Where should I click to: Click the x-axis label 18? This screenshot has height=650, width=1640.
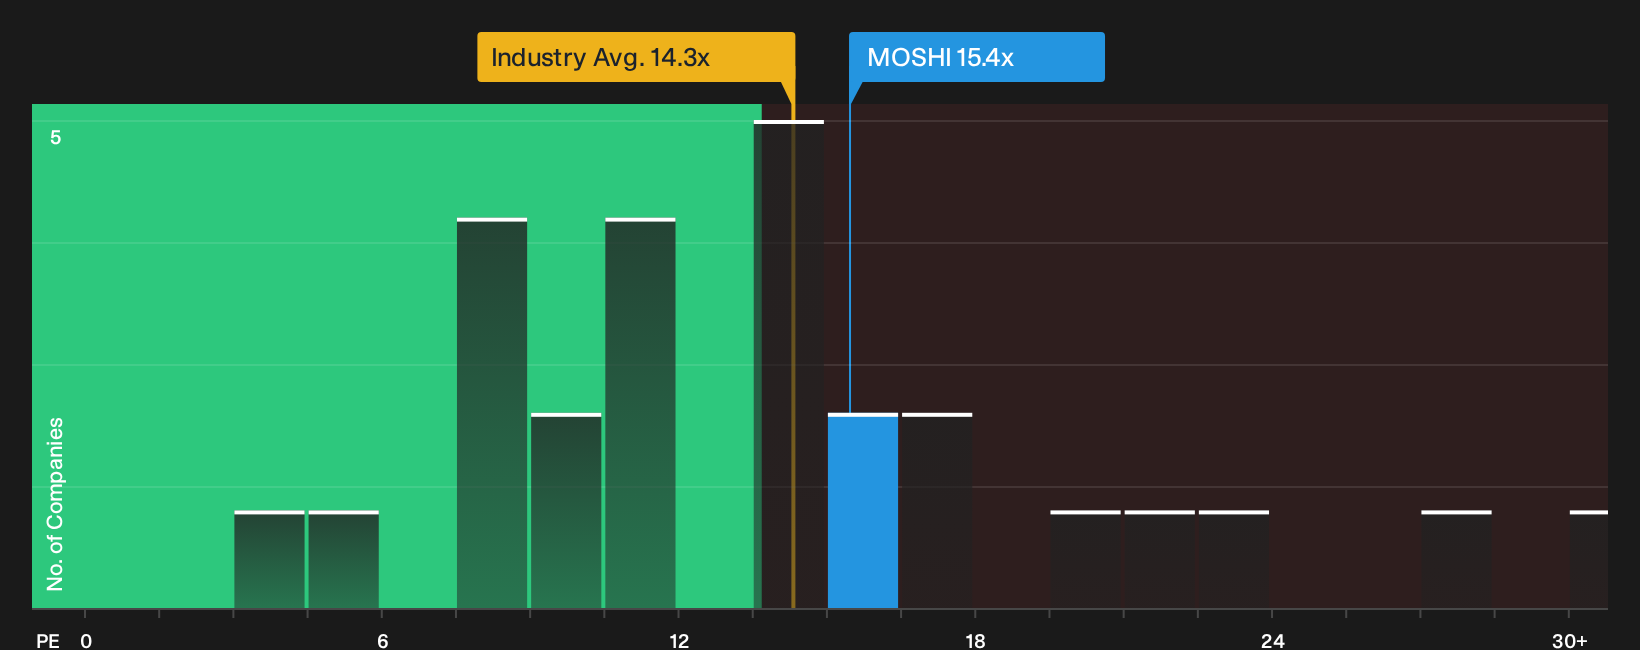[975, 640]
